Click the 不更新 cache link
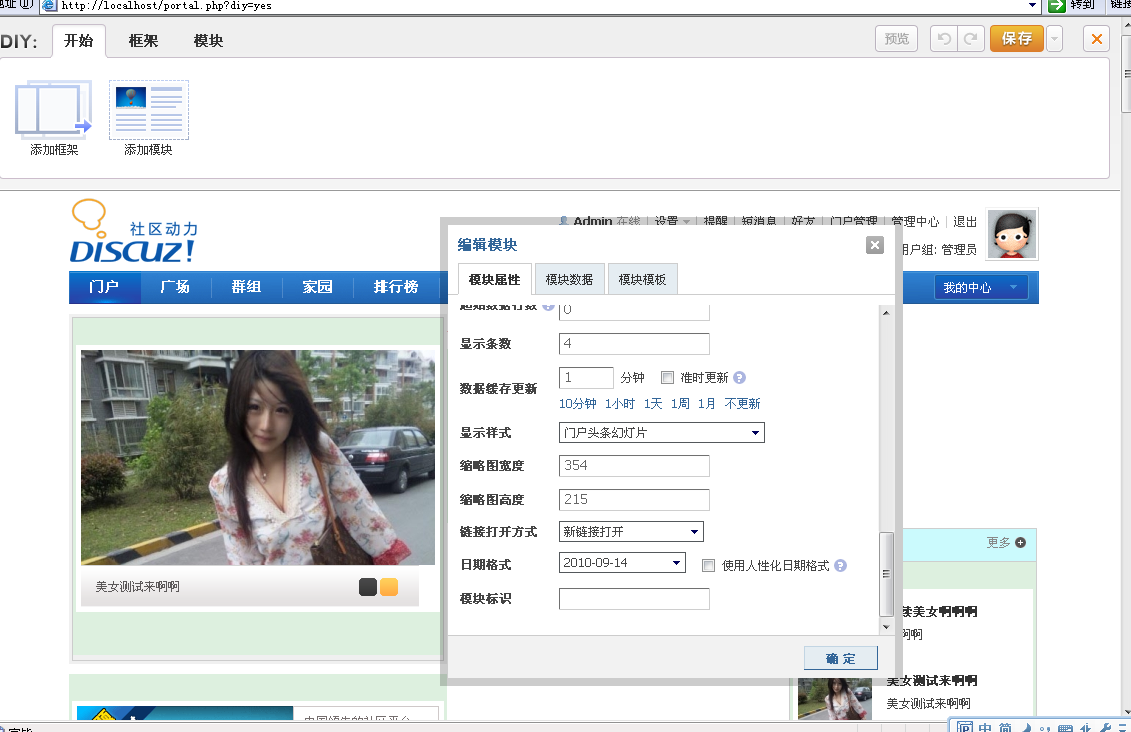1131x732 pixels. click(742, 404)
